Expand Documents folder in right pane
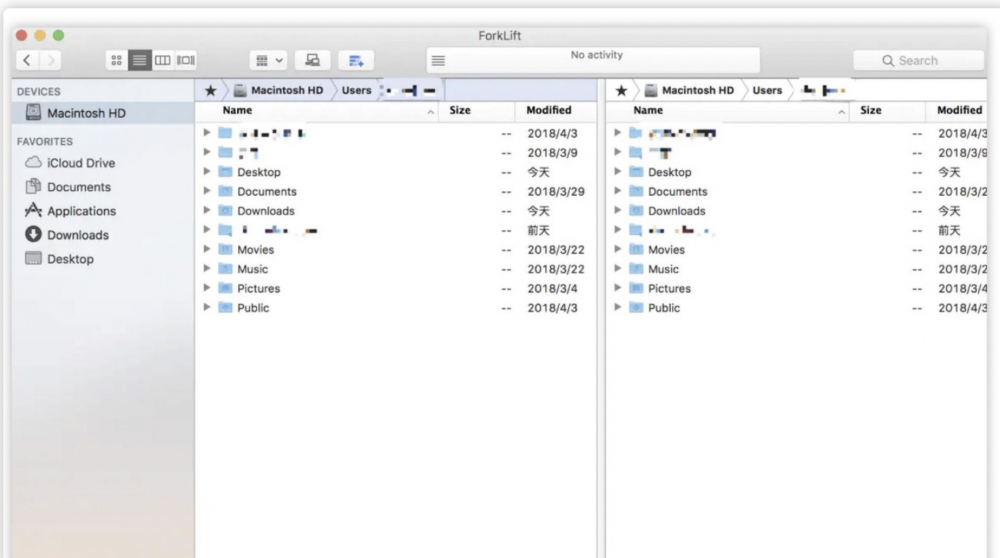 [617, 191]
